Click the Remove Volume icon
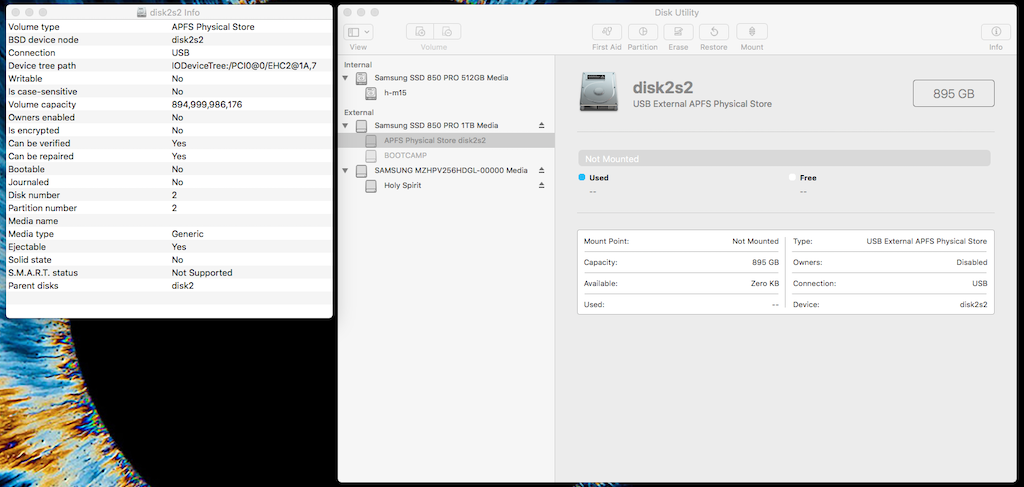Screen dimensions: 1024x487 [447, 32]
